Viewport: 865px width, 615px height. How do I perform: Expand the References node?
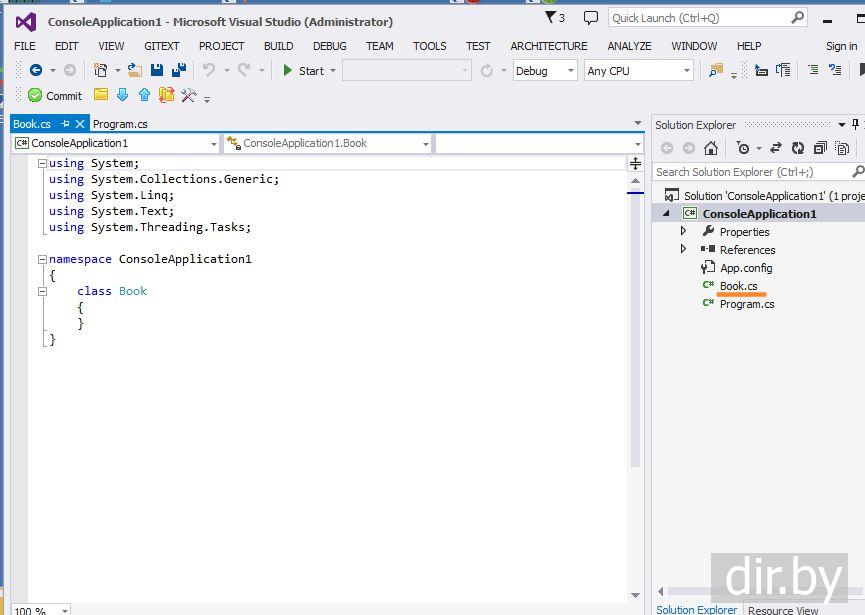pyautogui.click(x=684, y=249)
